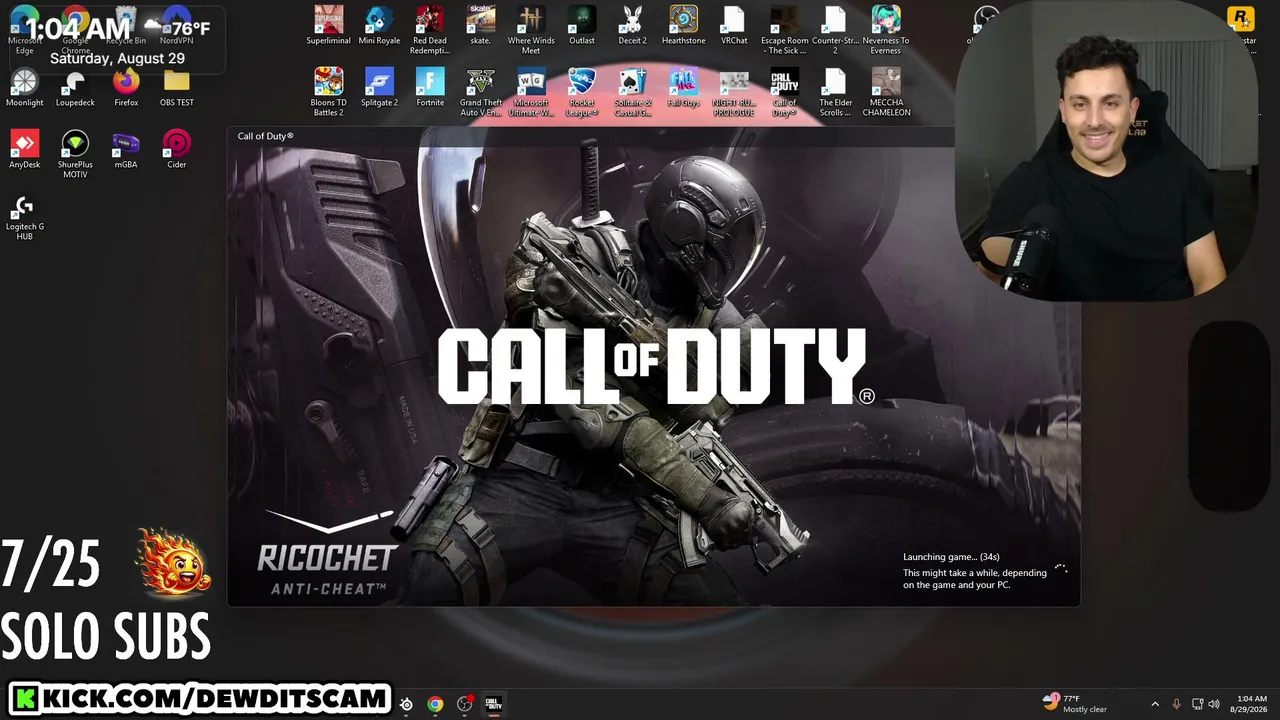This screenshot has height=720, width=1280.
Task: Open the Outlast desktop shortcut
Action: (x=582, y=26)
